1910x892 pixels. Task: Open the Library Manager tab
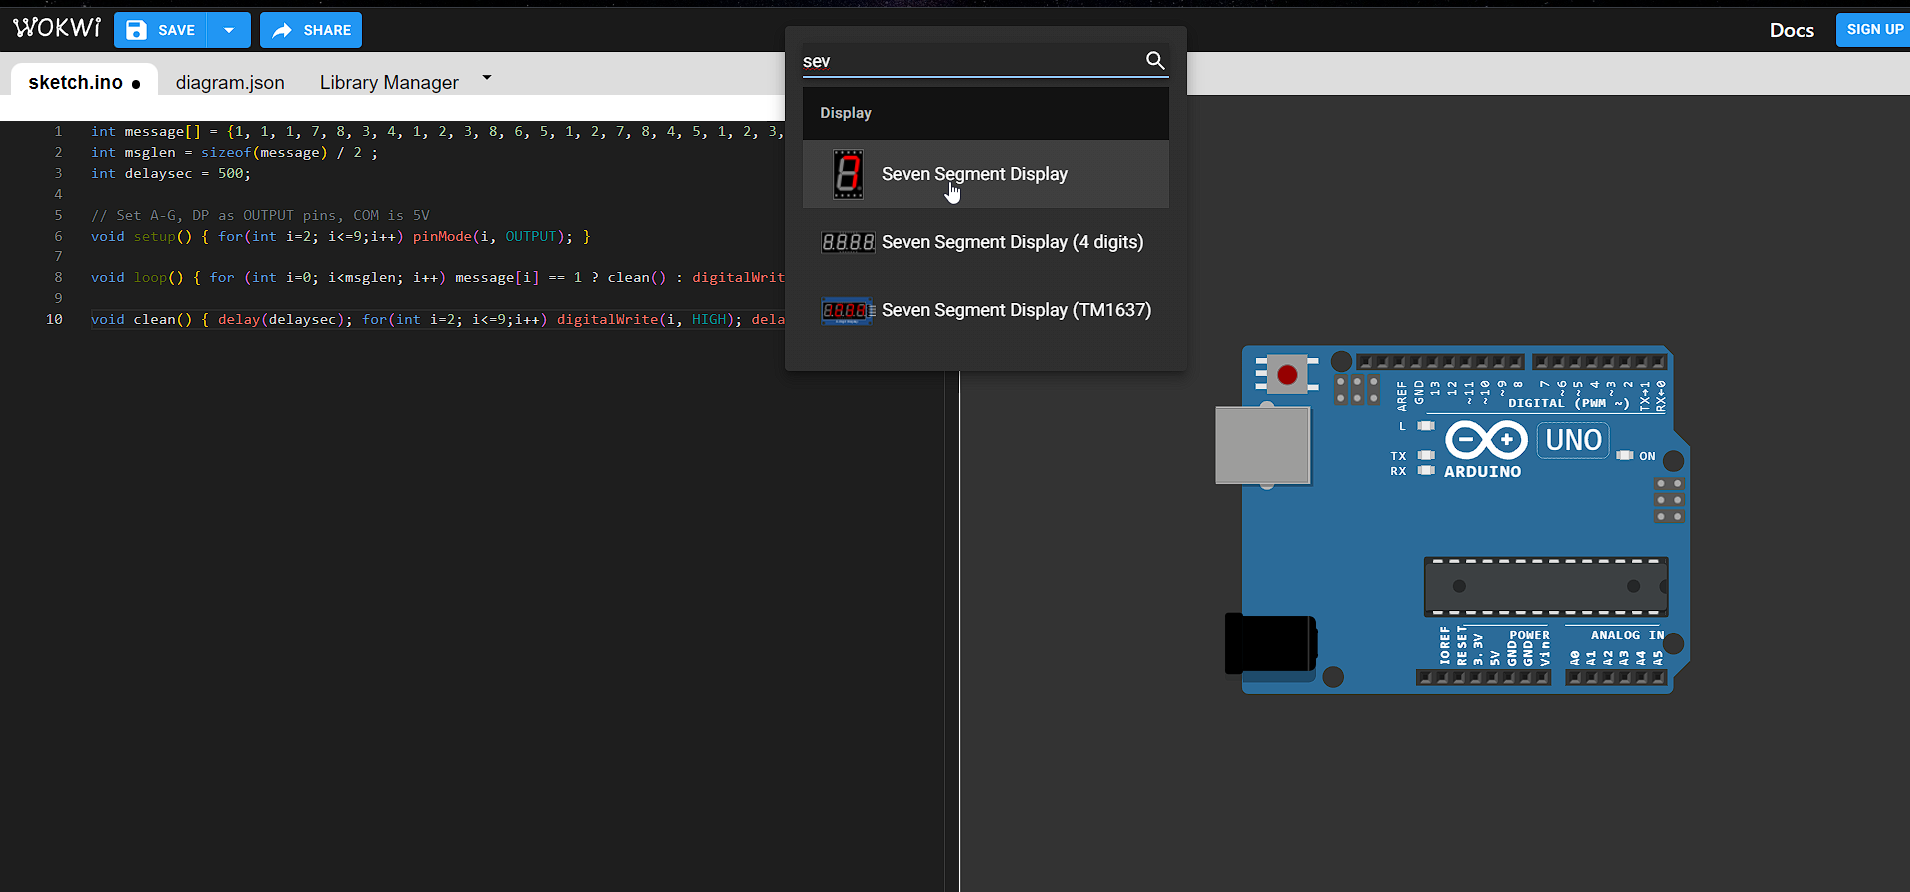pyautogui.click(x=389, y=82)
